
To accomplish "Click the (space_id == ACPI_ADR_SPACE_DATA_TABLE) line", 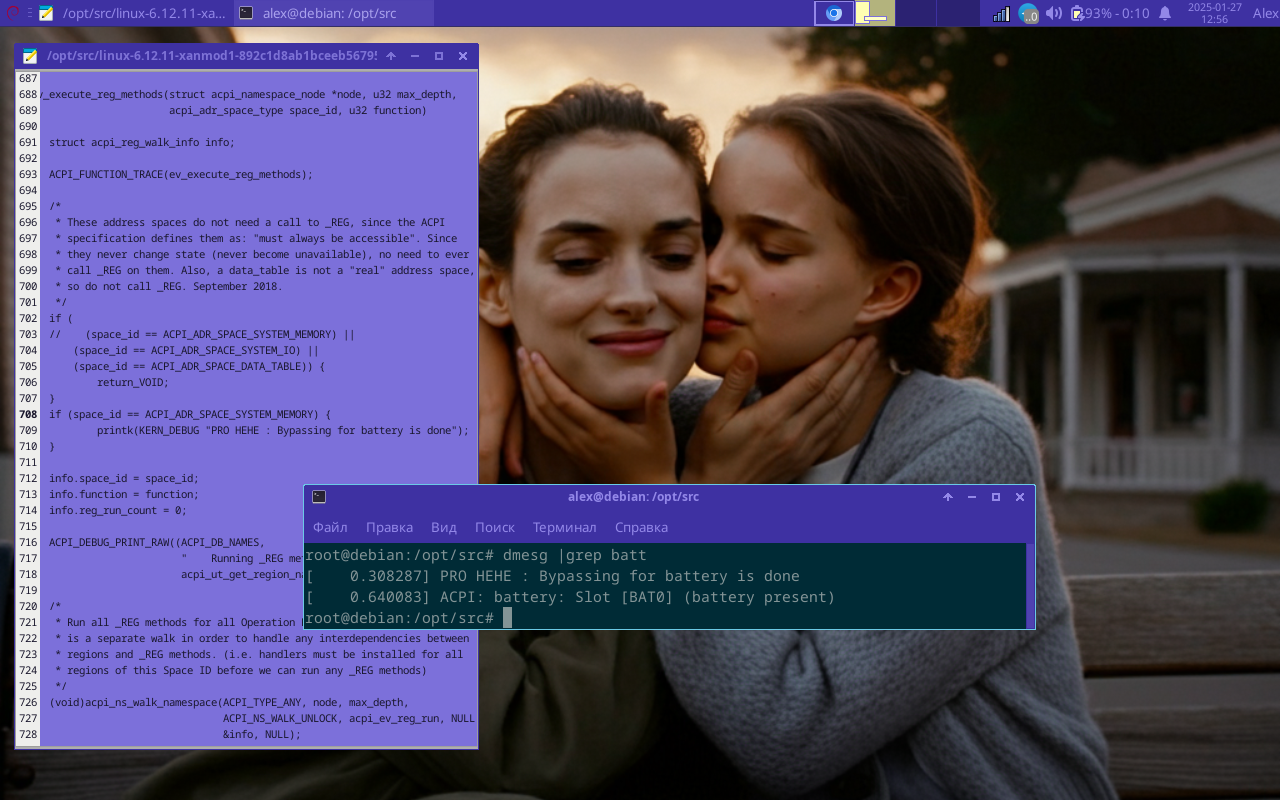I will coord(199,366).
